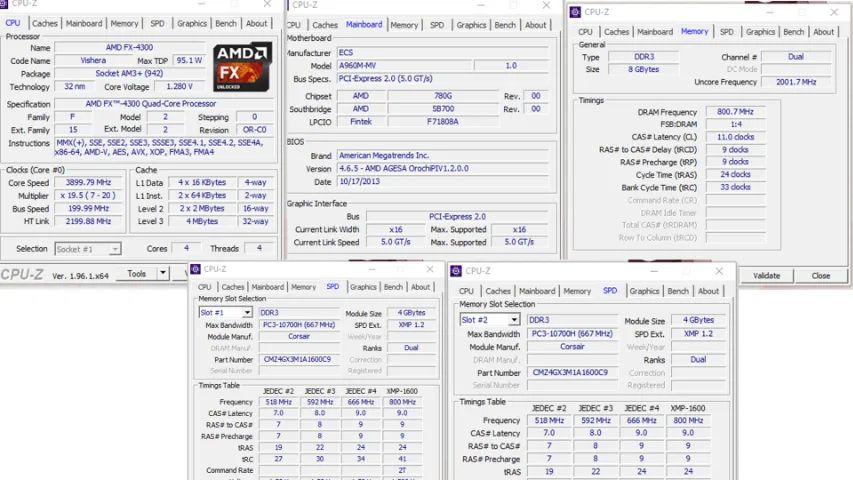Click the DRAM Frequency value 800.7 MHz
This screenshot has width=853, height=480.
735,112
